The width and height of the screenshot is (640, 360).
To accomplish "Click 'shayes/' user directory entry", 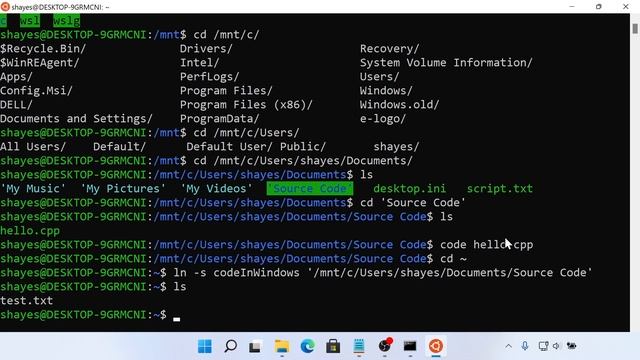I will (x=396, y=147).
